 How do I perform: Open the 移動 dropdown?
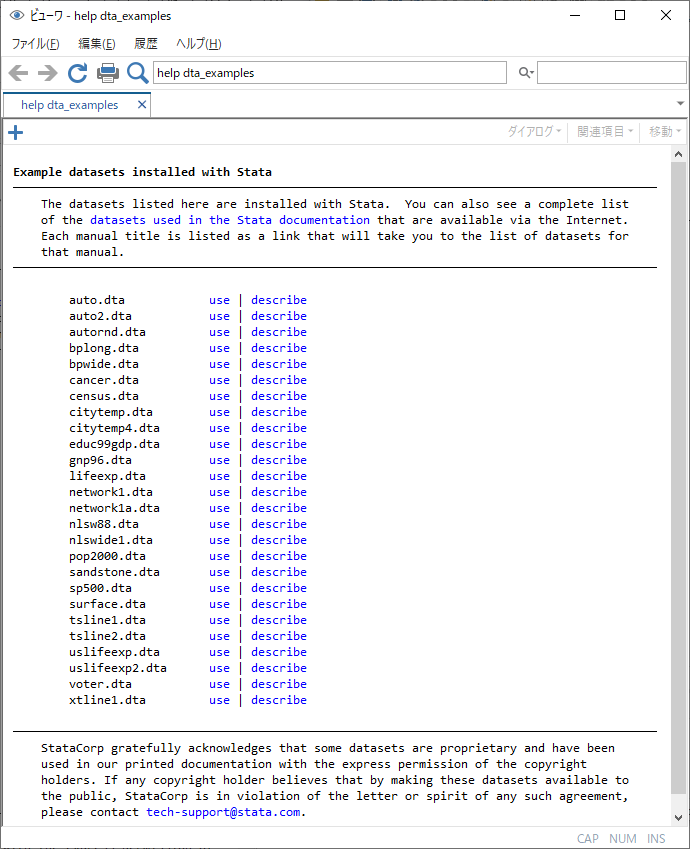(x=665, y=131)
